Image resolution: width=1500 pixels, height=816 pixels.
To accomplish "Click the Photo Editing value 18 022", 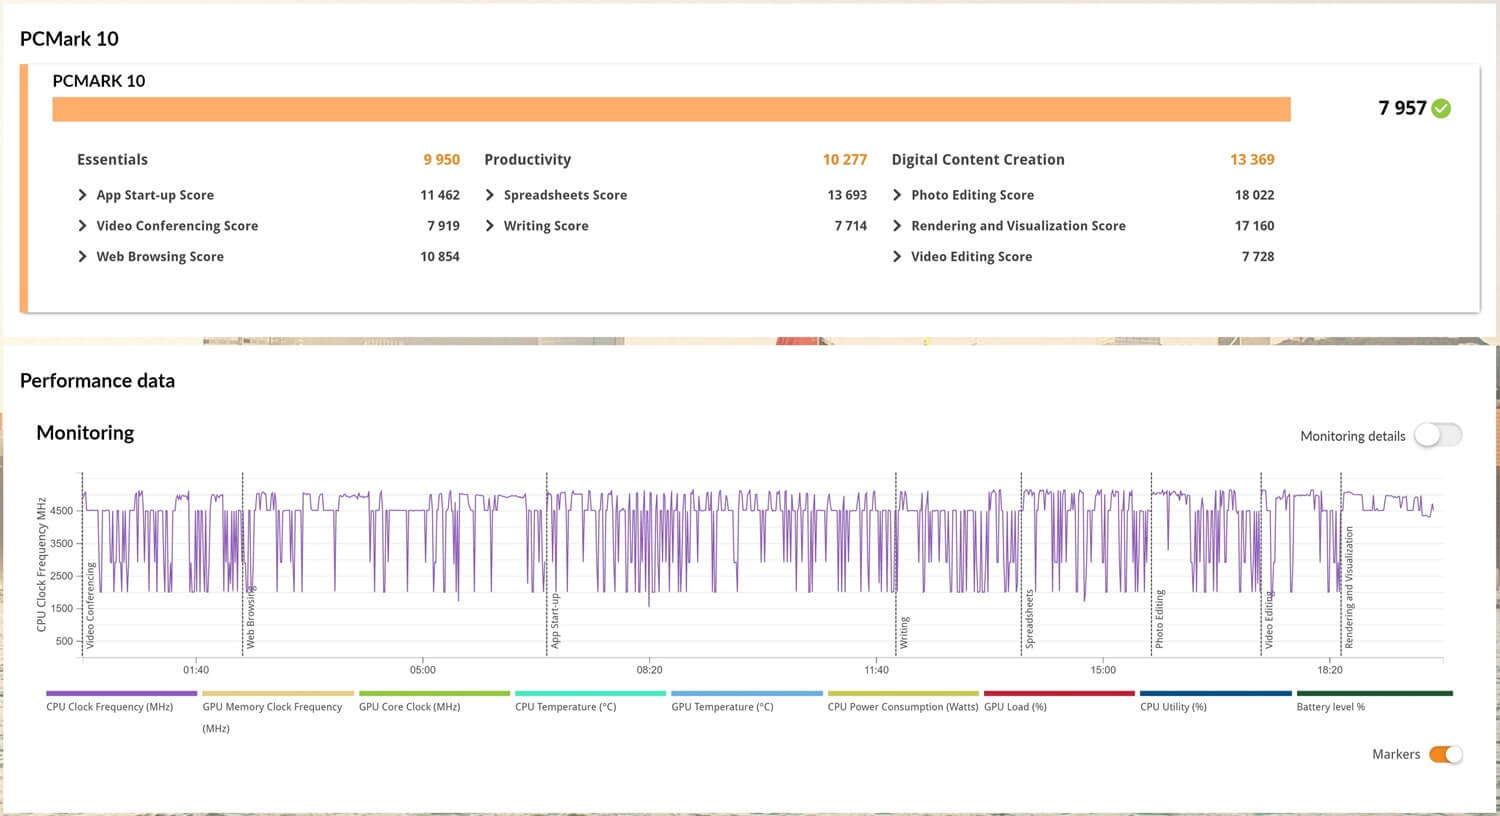I will click(x=1254, y=195).
